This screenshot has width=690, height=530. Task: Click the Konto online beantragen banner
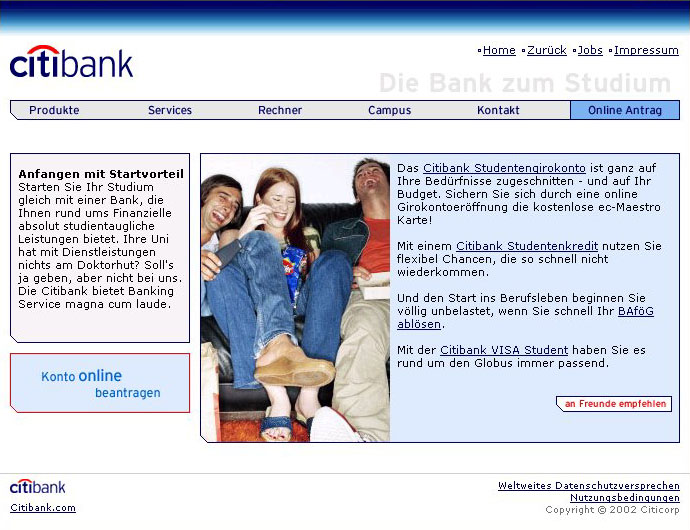[100, 383]
